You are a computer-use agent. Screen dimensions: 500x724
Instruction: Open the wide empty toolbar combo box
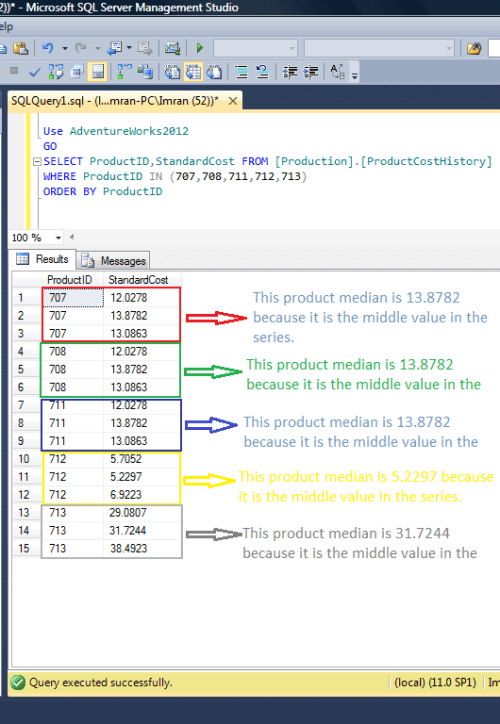pos(379,48)
